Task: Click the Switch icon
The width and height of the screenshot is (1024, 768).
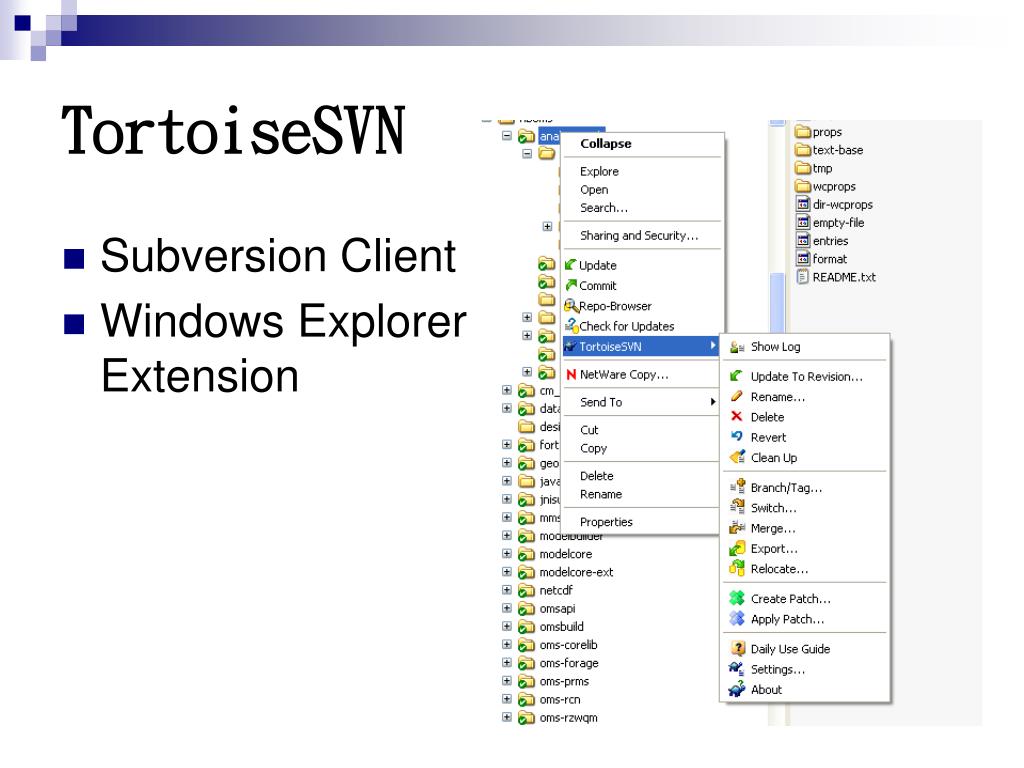Action: (737, 507)
